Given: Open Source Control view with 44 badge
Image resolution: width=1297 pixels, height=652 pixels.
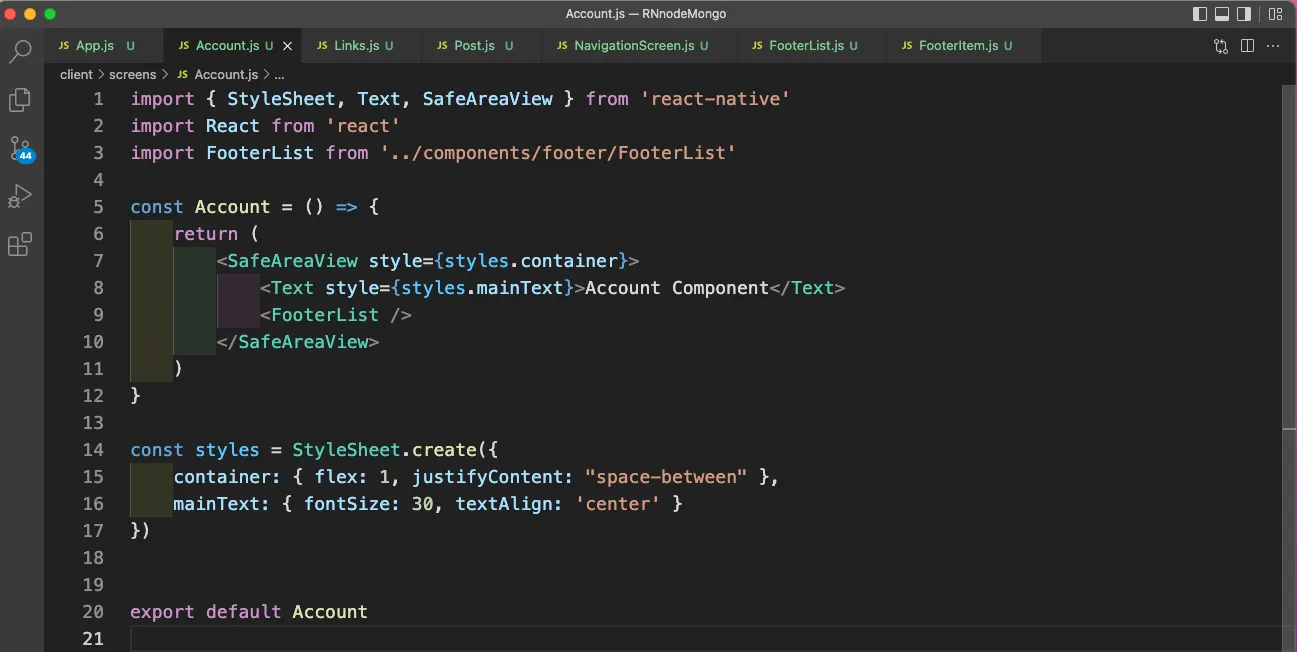Looking at the screenshot, I should [x=21, y=149].
